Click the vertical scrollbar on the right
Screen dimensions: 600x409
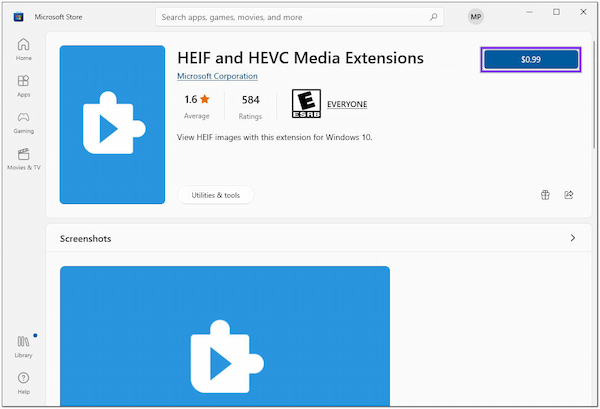[x=594, y=94]
